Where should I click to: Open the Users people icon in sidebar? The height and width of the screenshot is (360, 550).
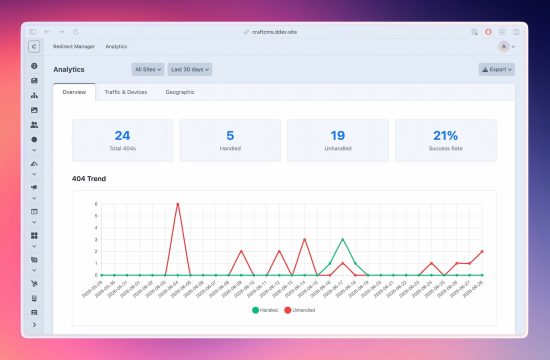point(34,125)
